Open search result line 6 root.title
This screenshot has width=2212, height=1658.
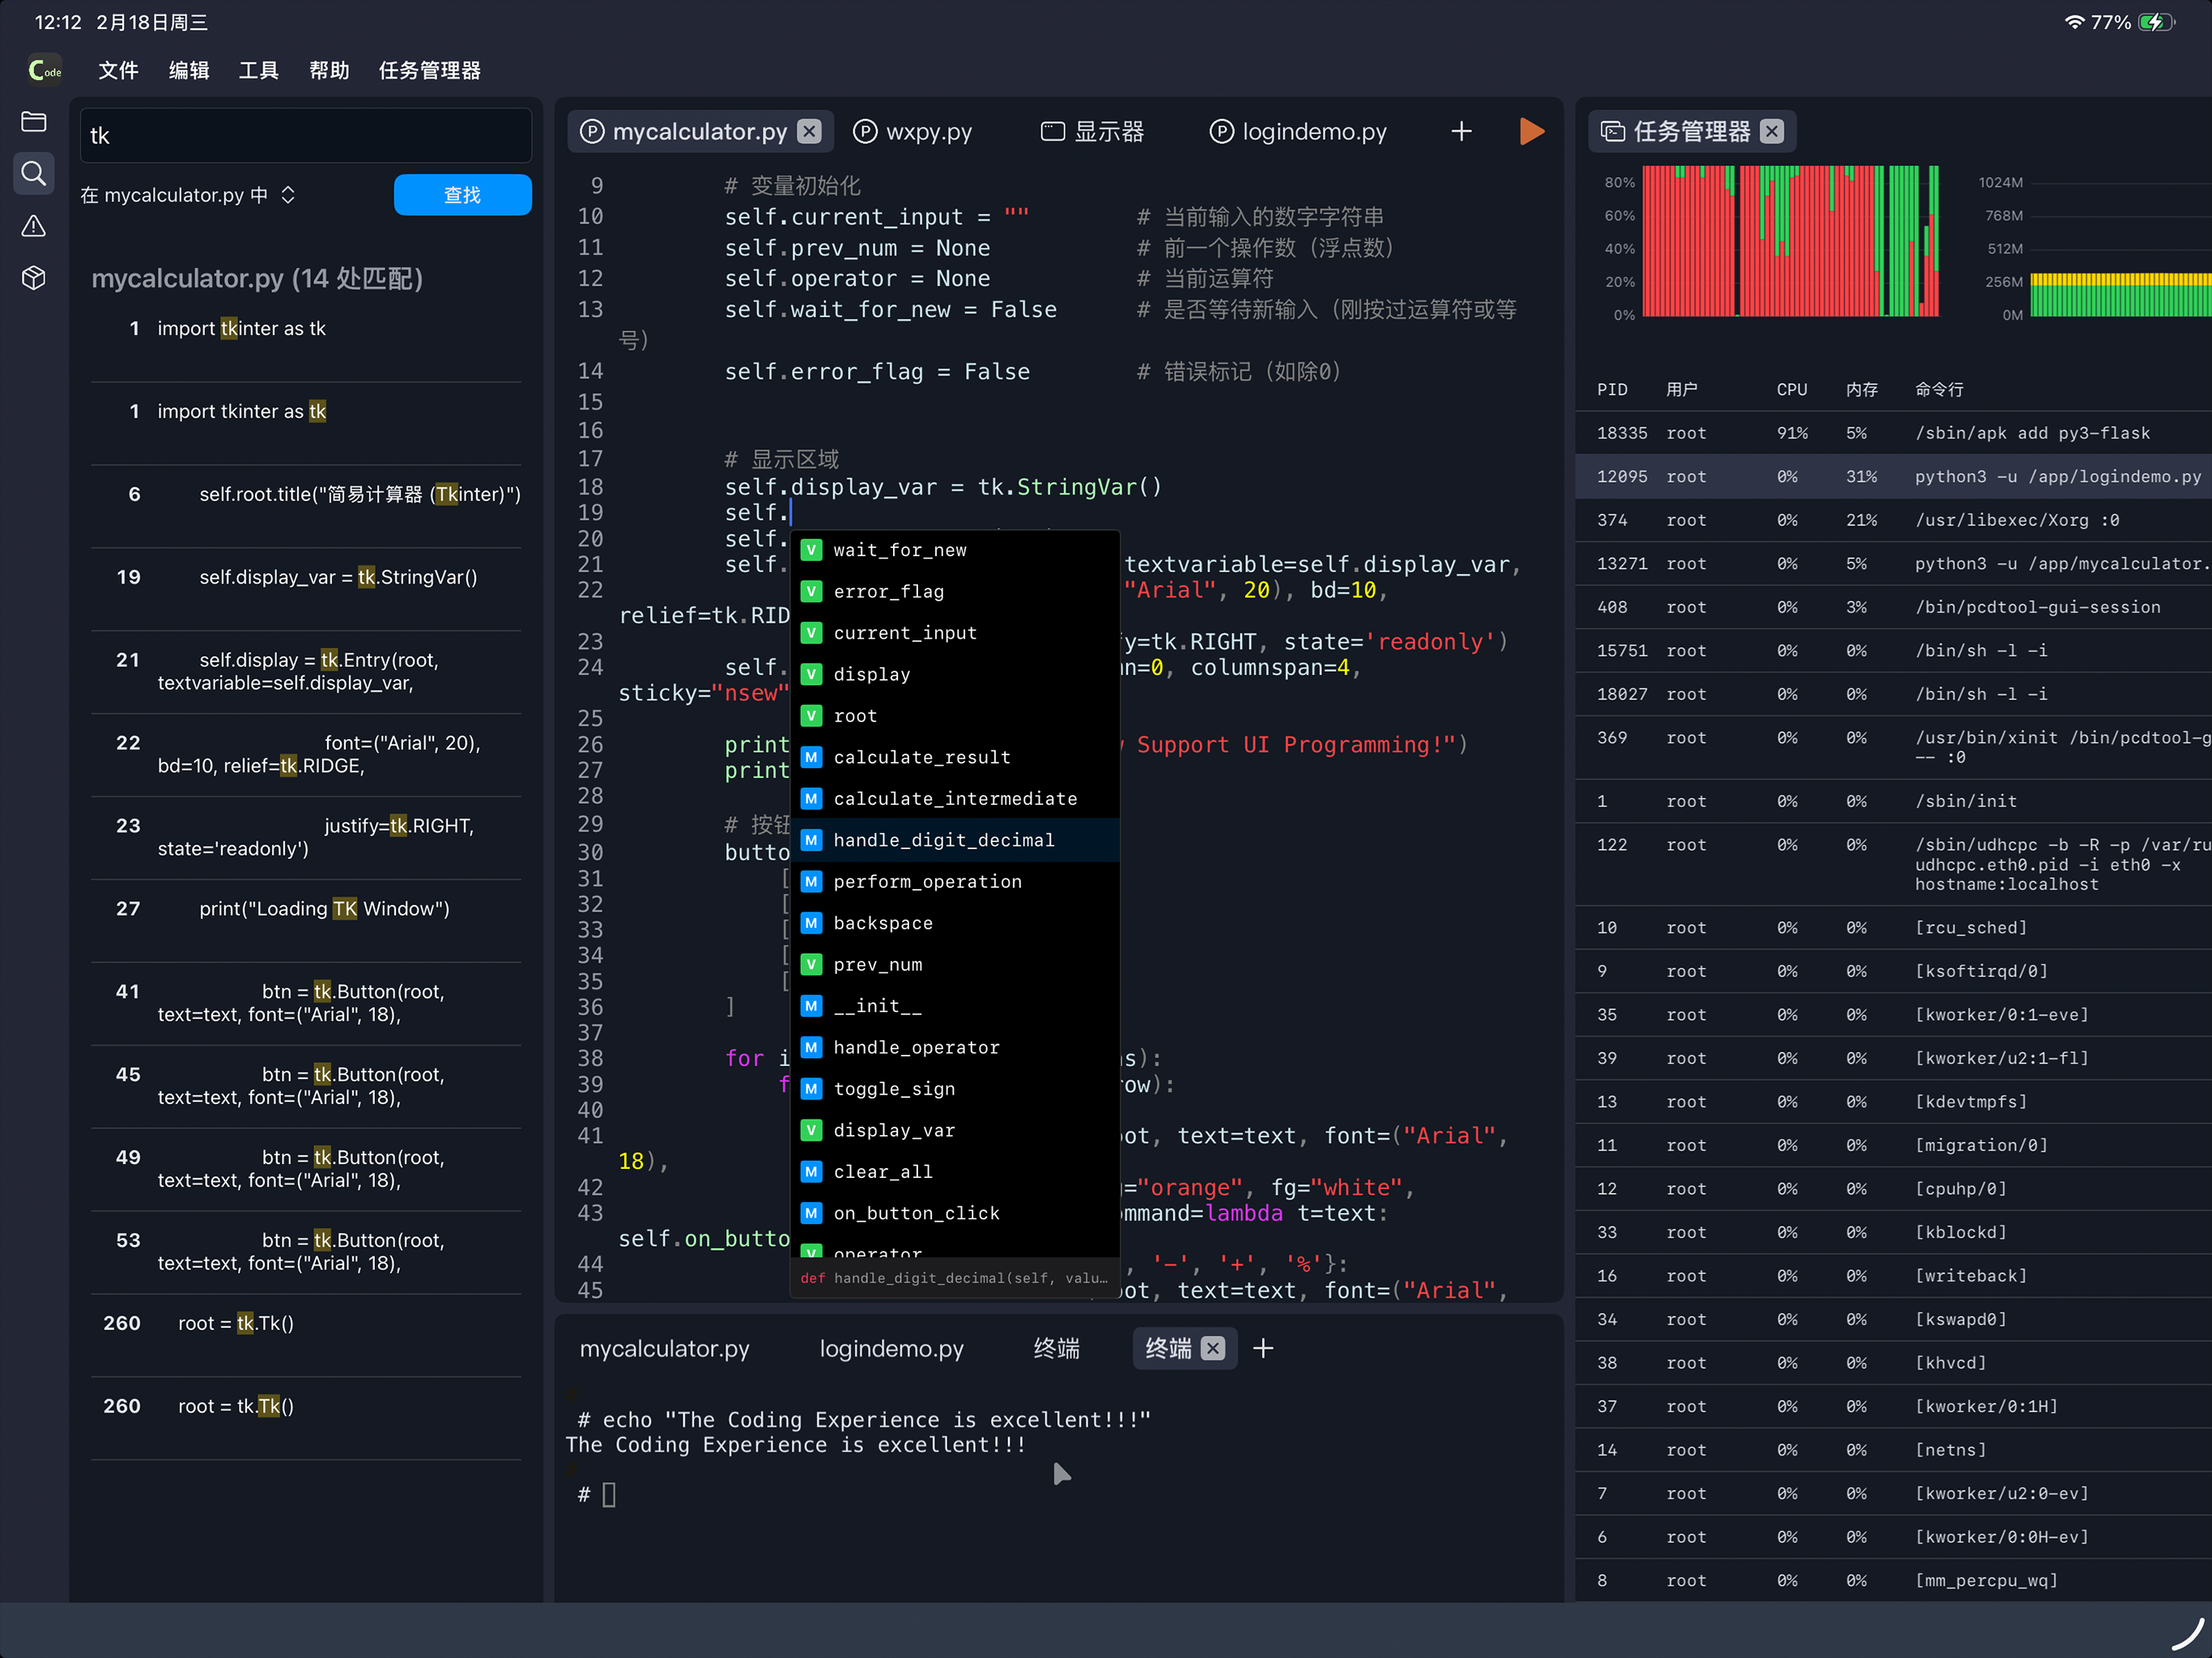click(x=306, y=506)
